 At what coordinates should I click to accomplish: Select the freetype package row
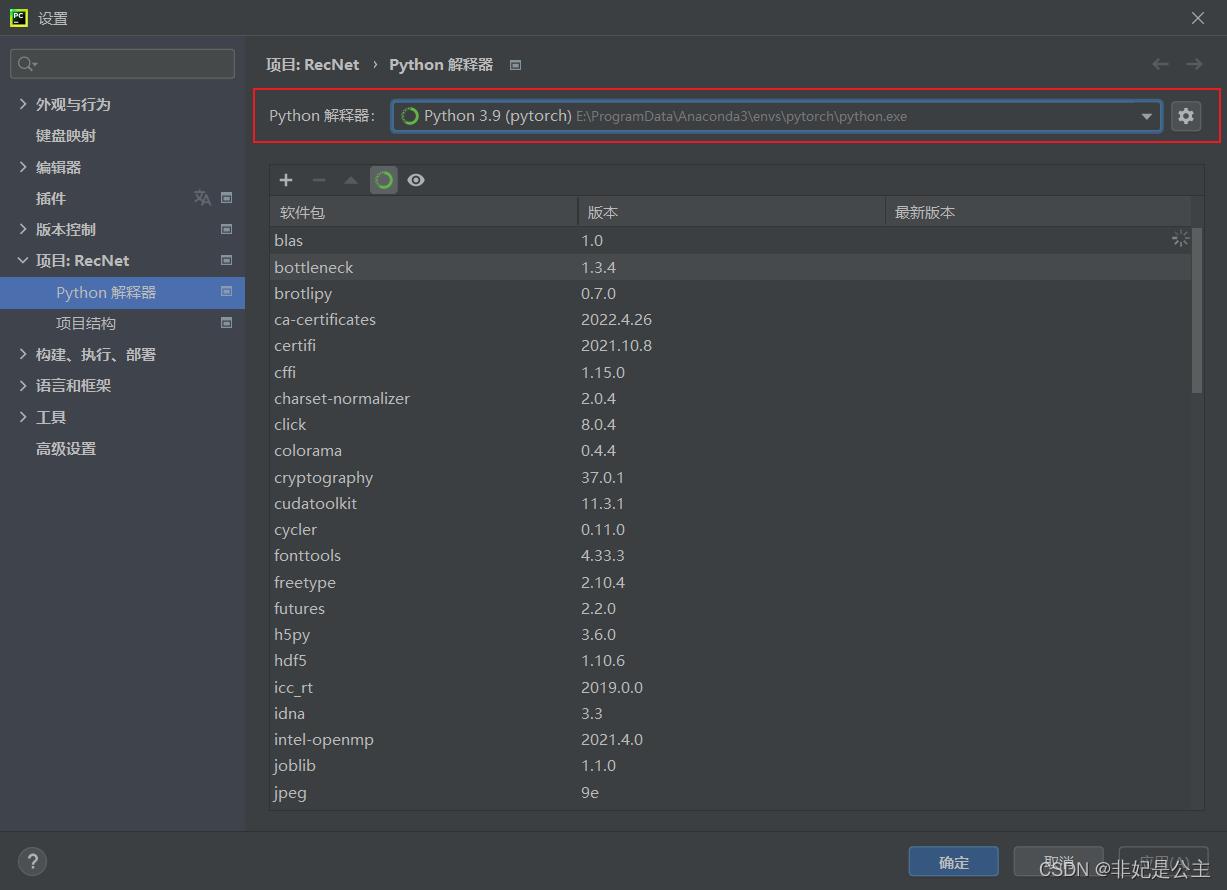point(730,582)
